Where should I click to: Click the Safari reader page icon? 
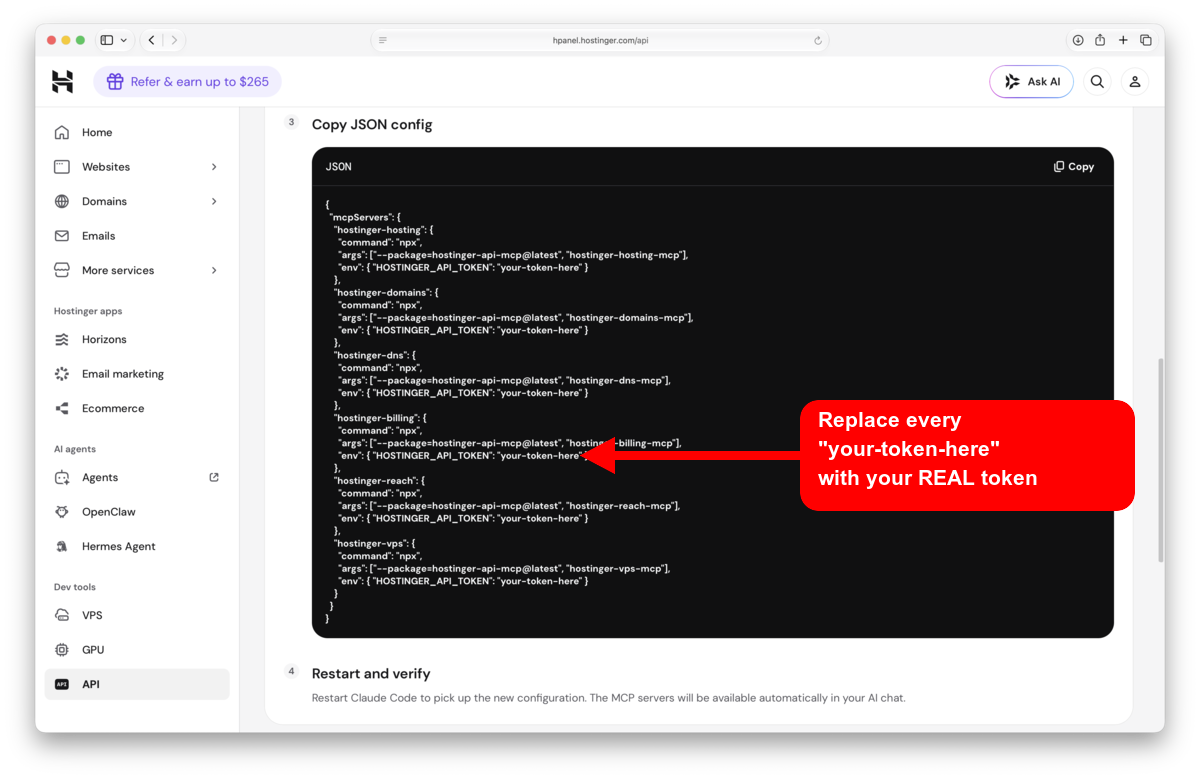pos(383,41)
